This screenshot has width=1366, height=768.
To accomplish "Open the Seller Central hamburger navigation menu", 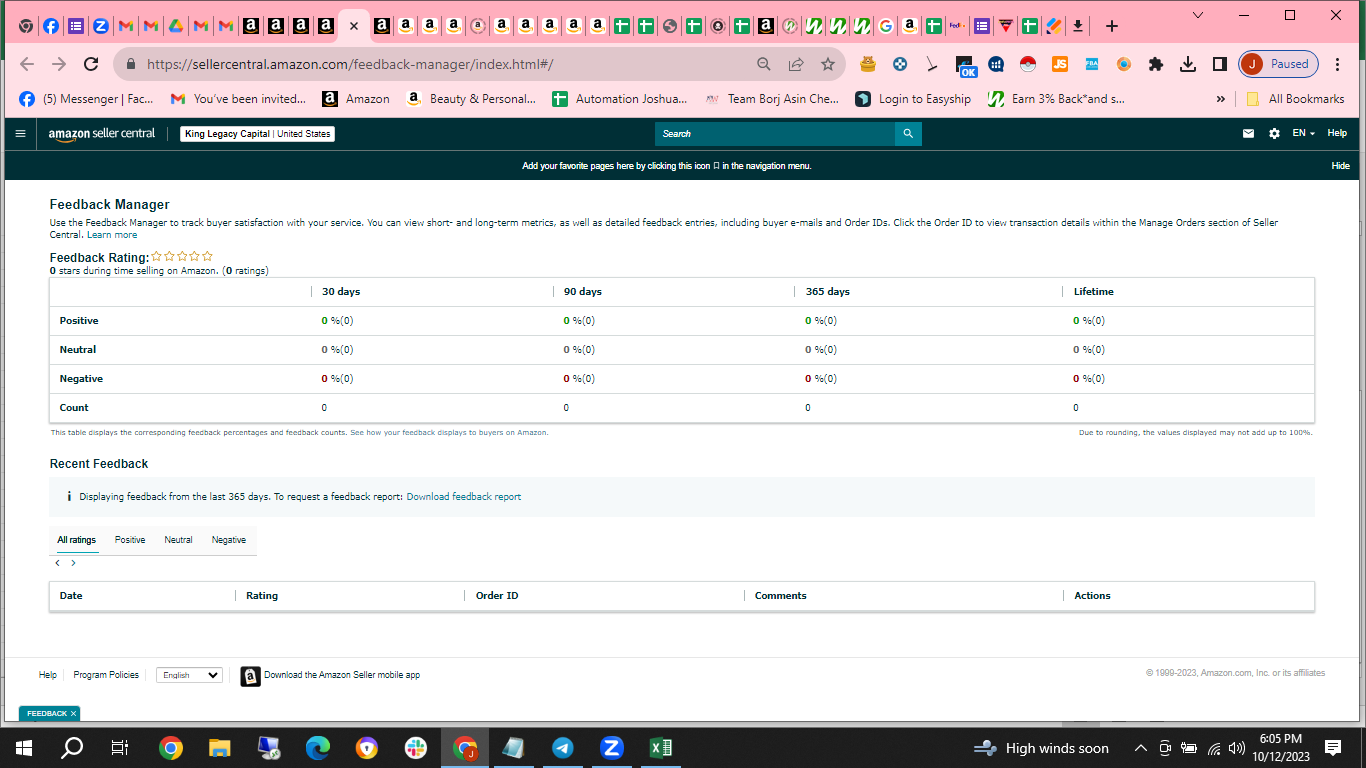I will (20, 133).
